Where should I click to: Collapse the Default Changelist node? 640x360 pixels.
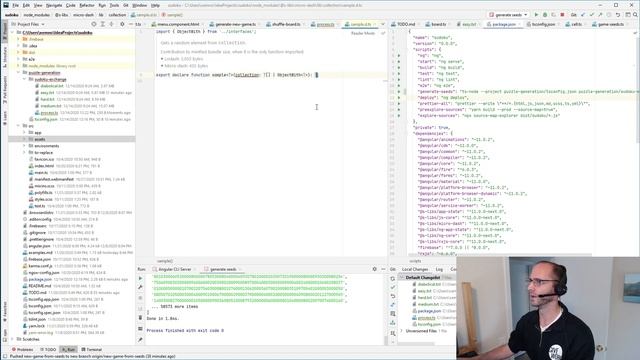tap(402, 278)
